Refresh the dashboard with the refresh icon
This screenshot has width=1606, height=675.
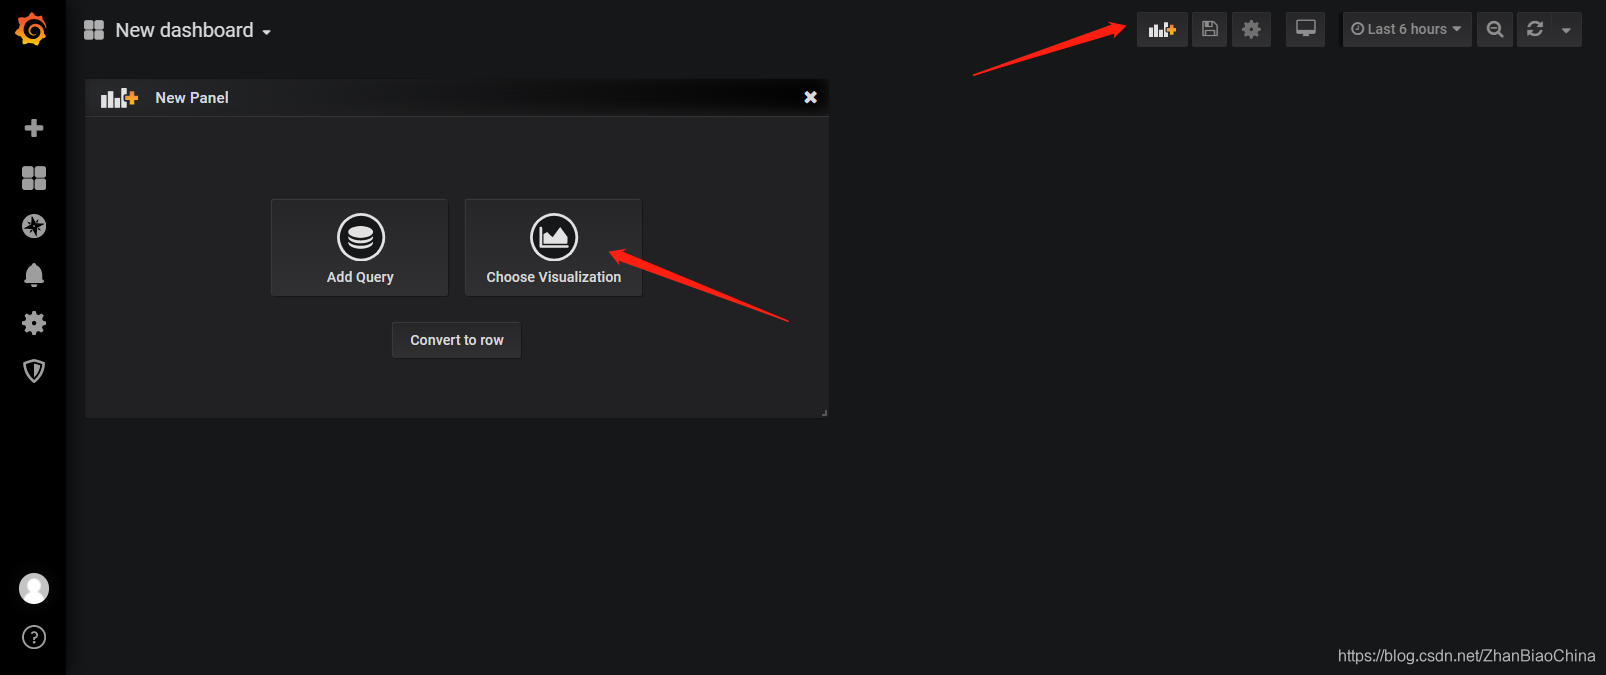coord(1535,29)
